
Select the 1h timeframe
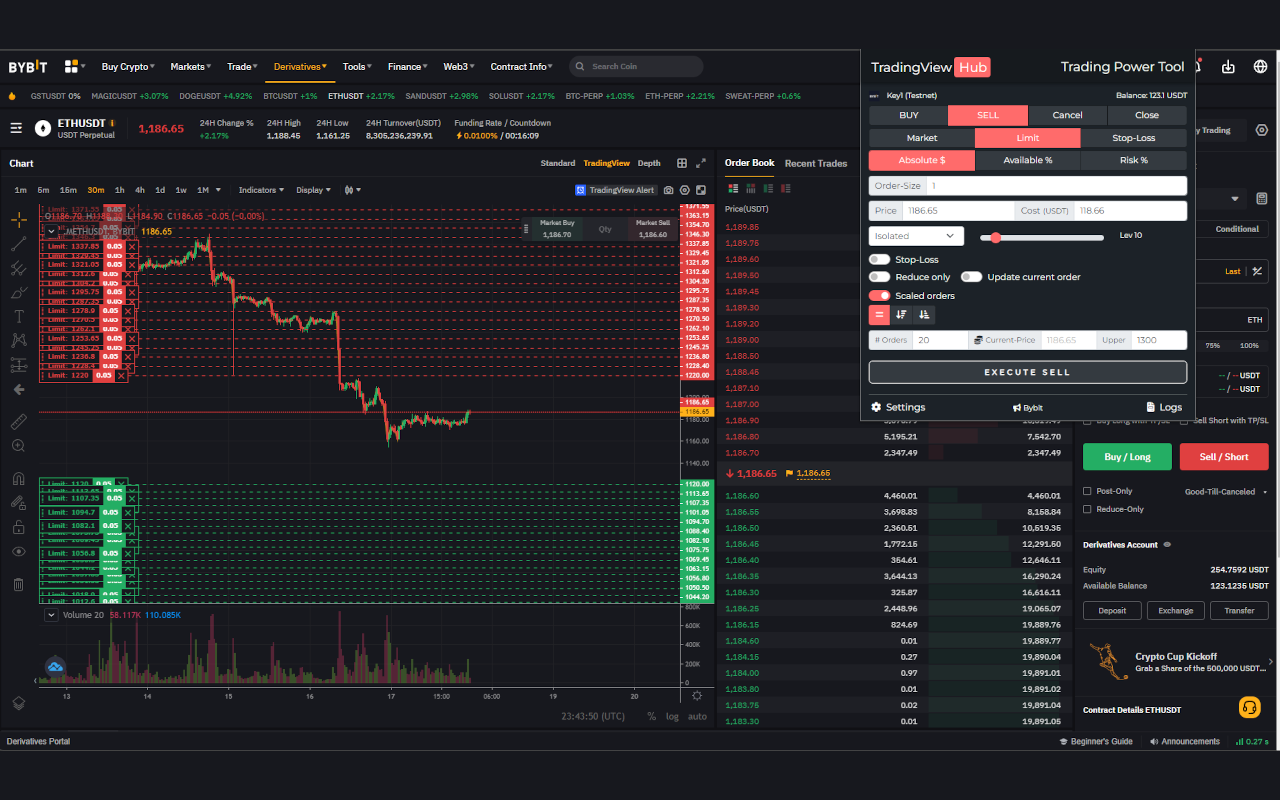tap(120, 190)
